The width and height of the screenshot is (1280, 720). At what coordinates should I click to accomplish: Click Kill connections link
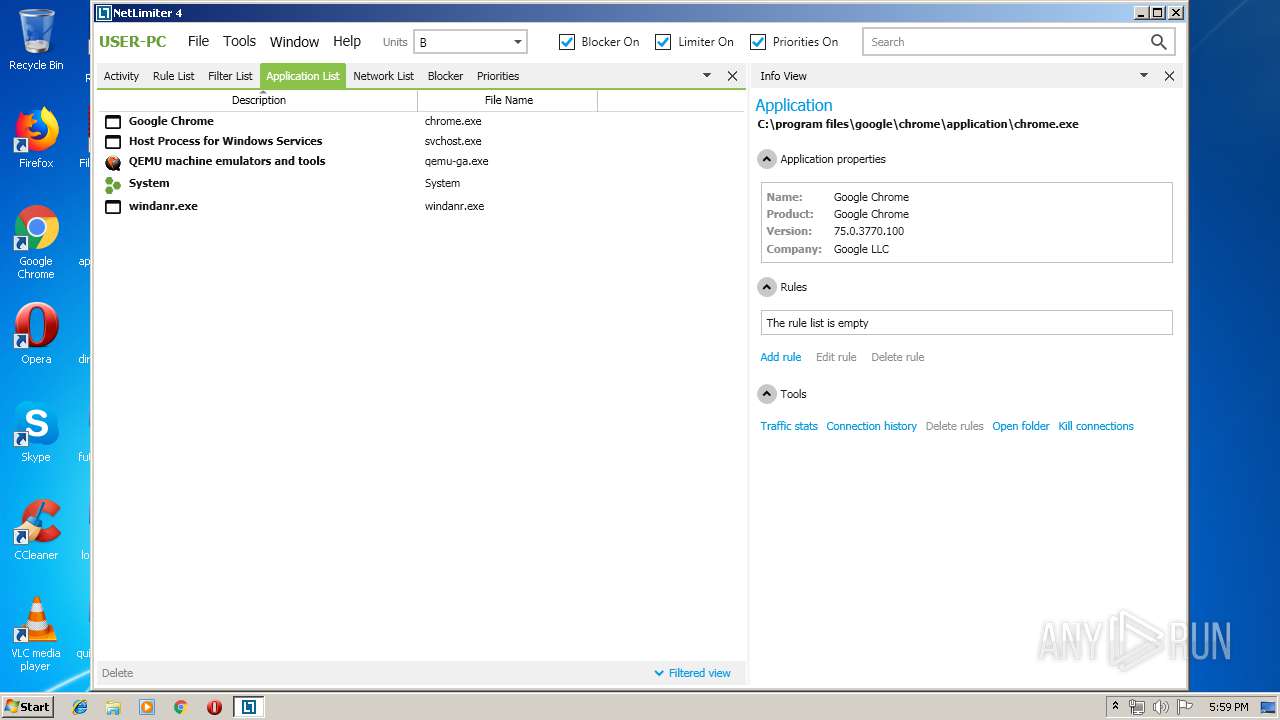(1095, 426)
